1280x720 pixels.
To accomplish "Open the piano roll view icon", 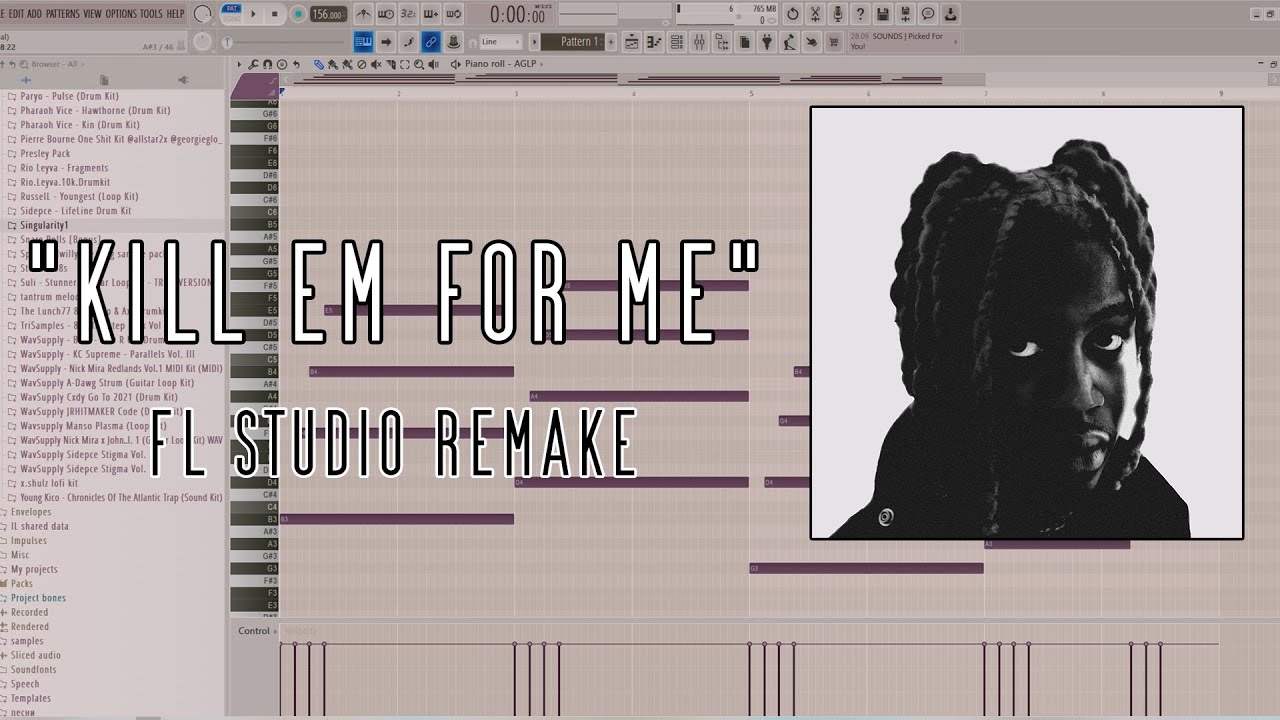I will [x=654, y=42].
